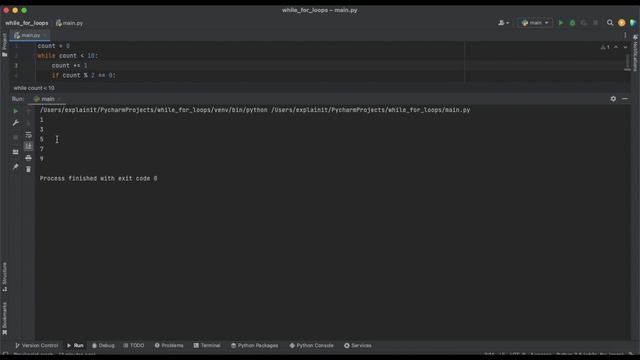Click the pin tab icon in Run panel
The width and height of the screenshot is (640, 360).
16,167
